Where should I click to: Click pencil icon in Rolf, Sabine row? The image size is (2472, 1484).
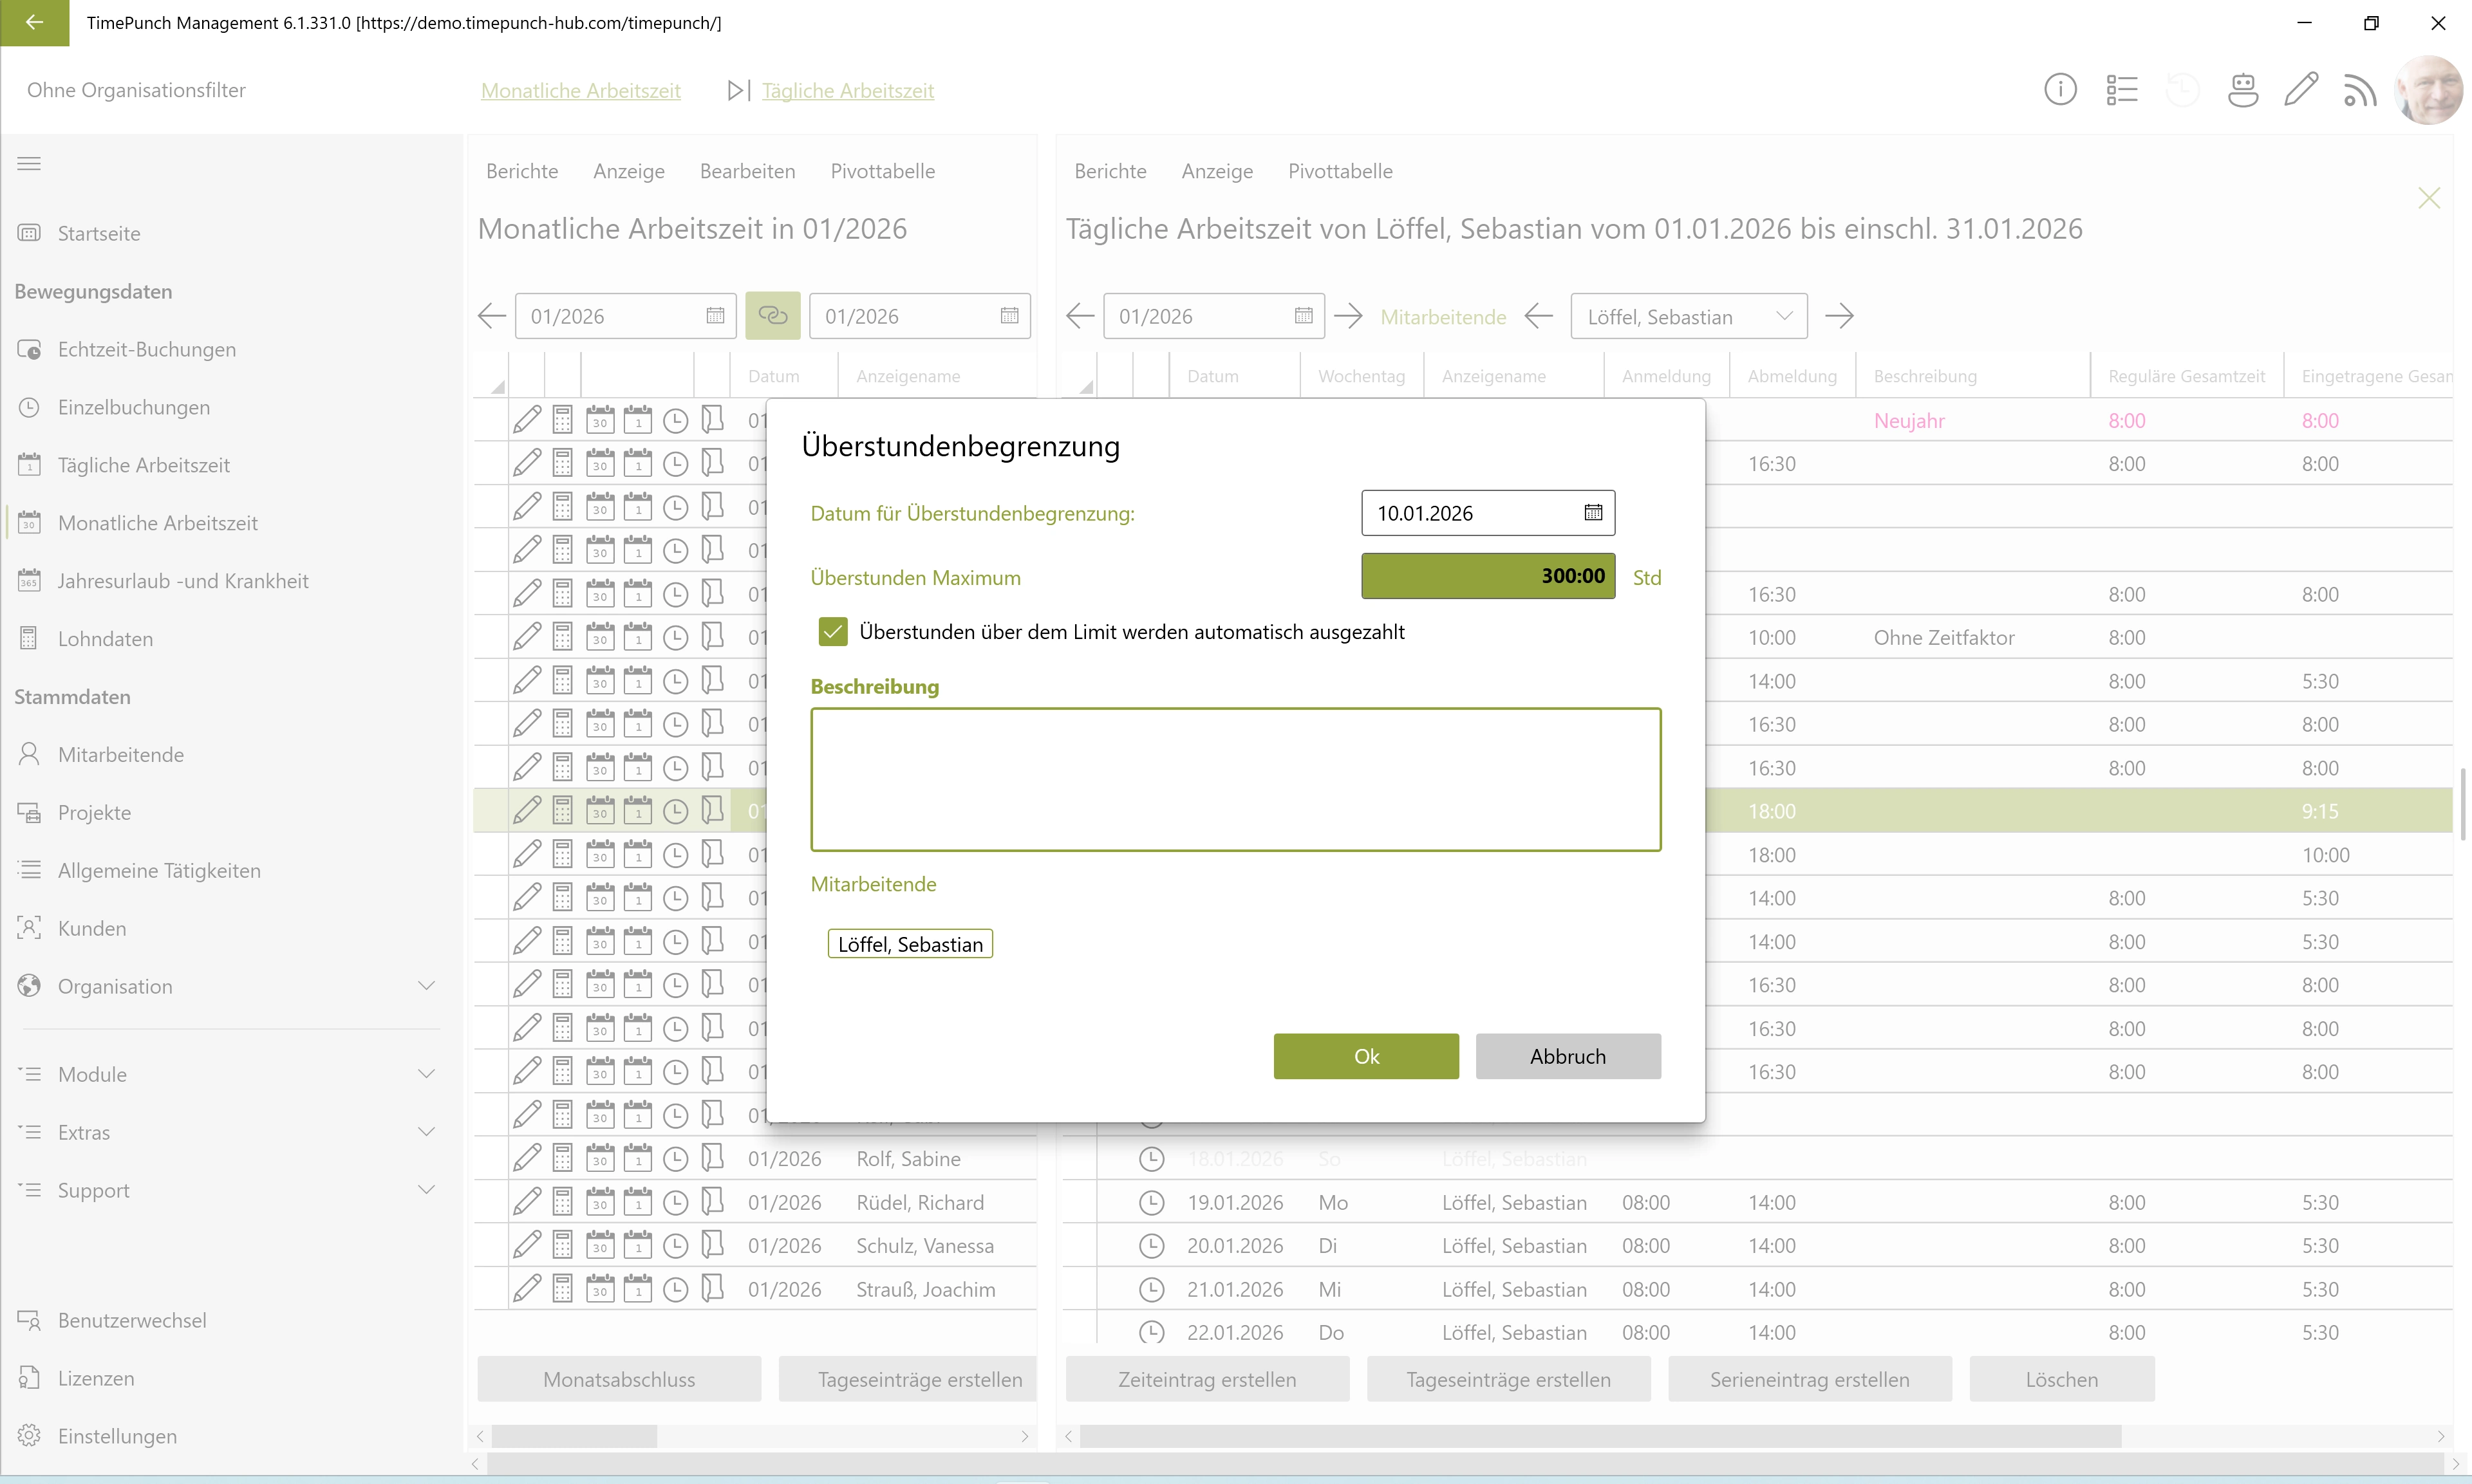(527, 1159)
